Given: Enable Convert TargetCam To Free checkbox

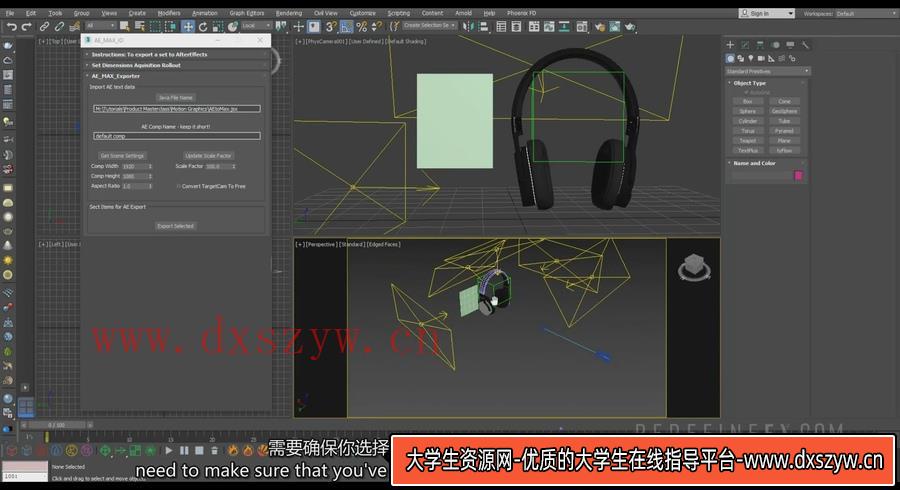Looking at the screenshot, I should click(x=179, y=186).
